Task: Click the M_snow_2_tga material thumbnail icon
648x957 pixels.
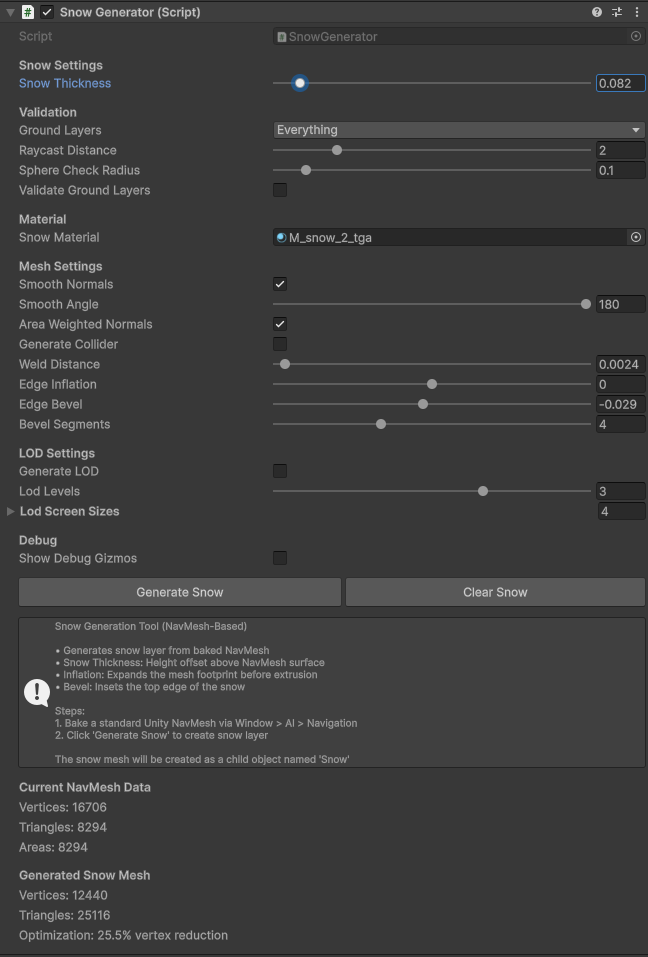Action: coord(281,237)
